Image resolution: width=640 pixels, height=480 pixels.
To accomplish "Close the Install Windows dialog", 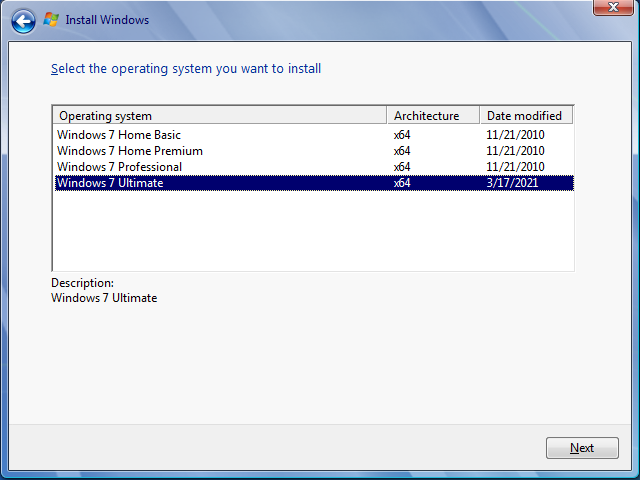I will 613,7.
